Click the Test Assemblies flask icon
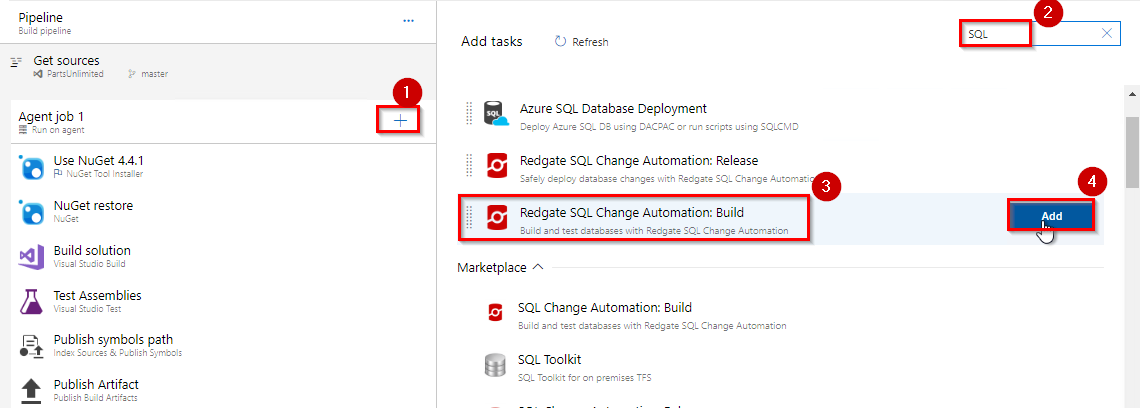1140x408 pixels. [x=32, y=301]
